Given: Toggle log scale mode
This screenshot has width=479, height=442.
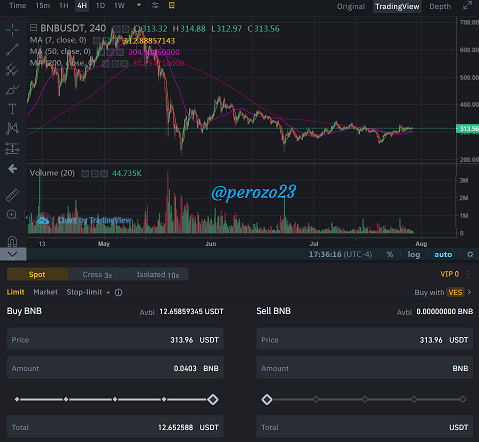Looking at the screenshot, I should (x=414, y=254).
